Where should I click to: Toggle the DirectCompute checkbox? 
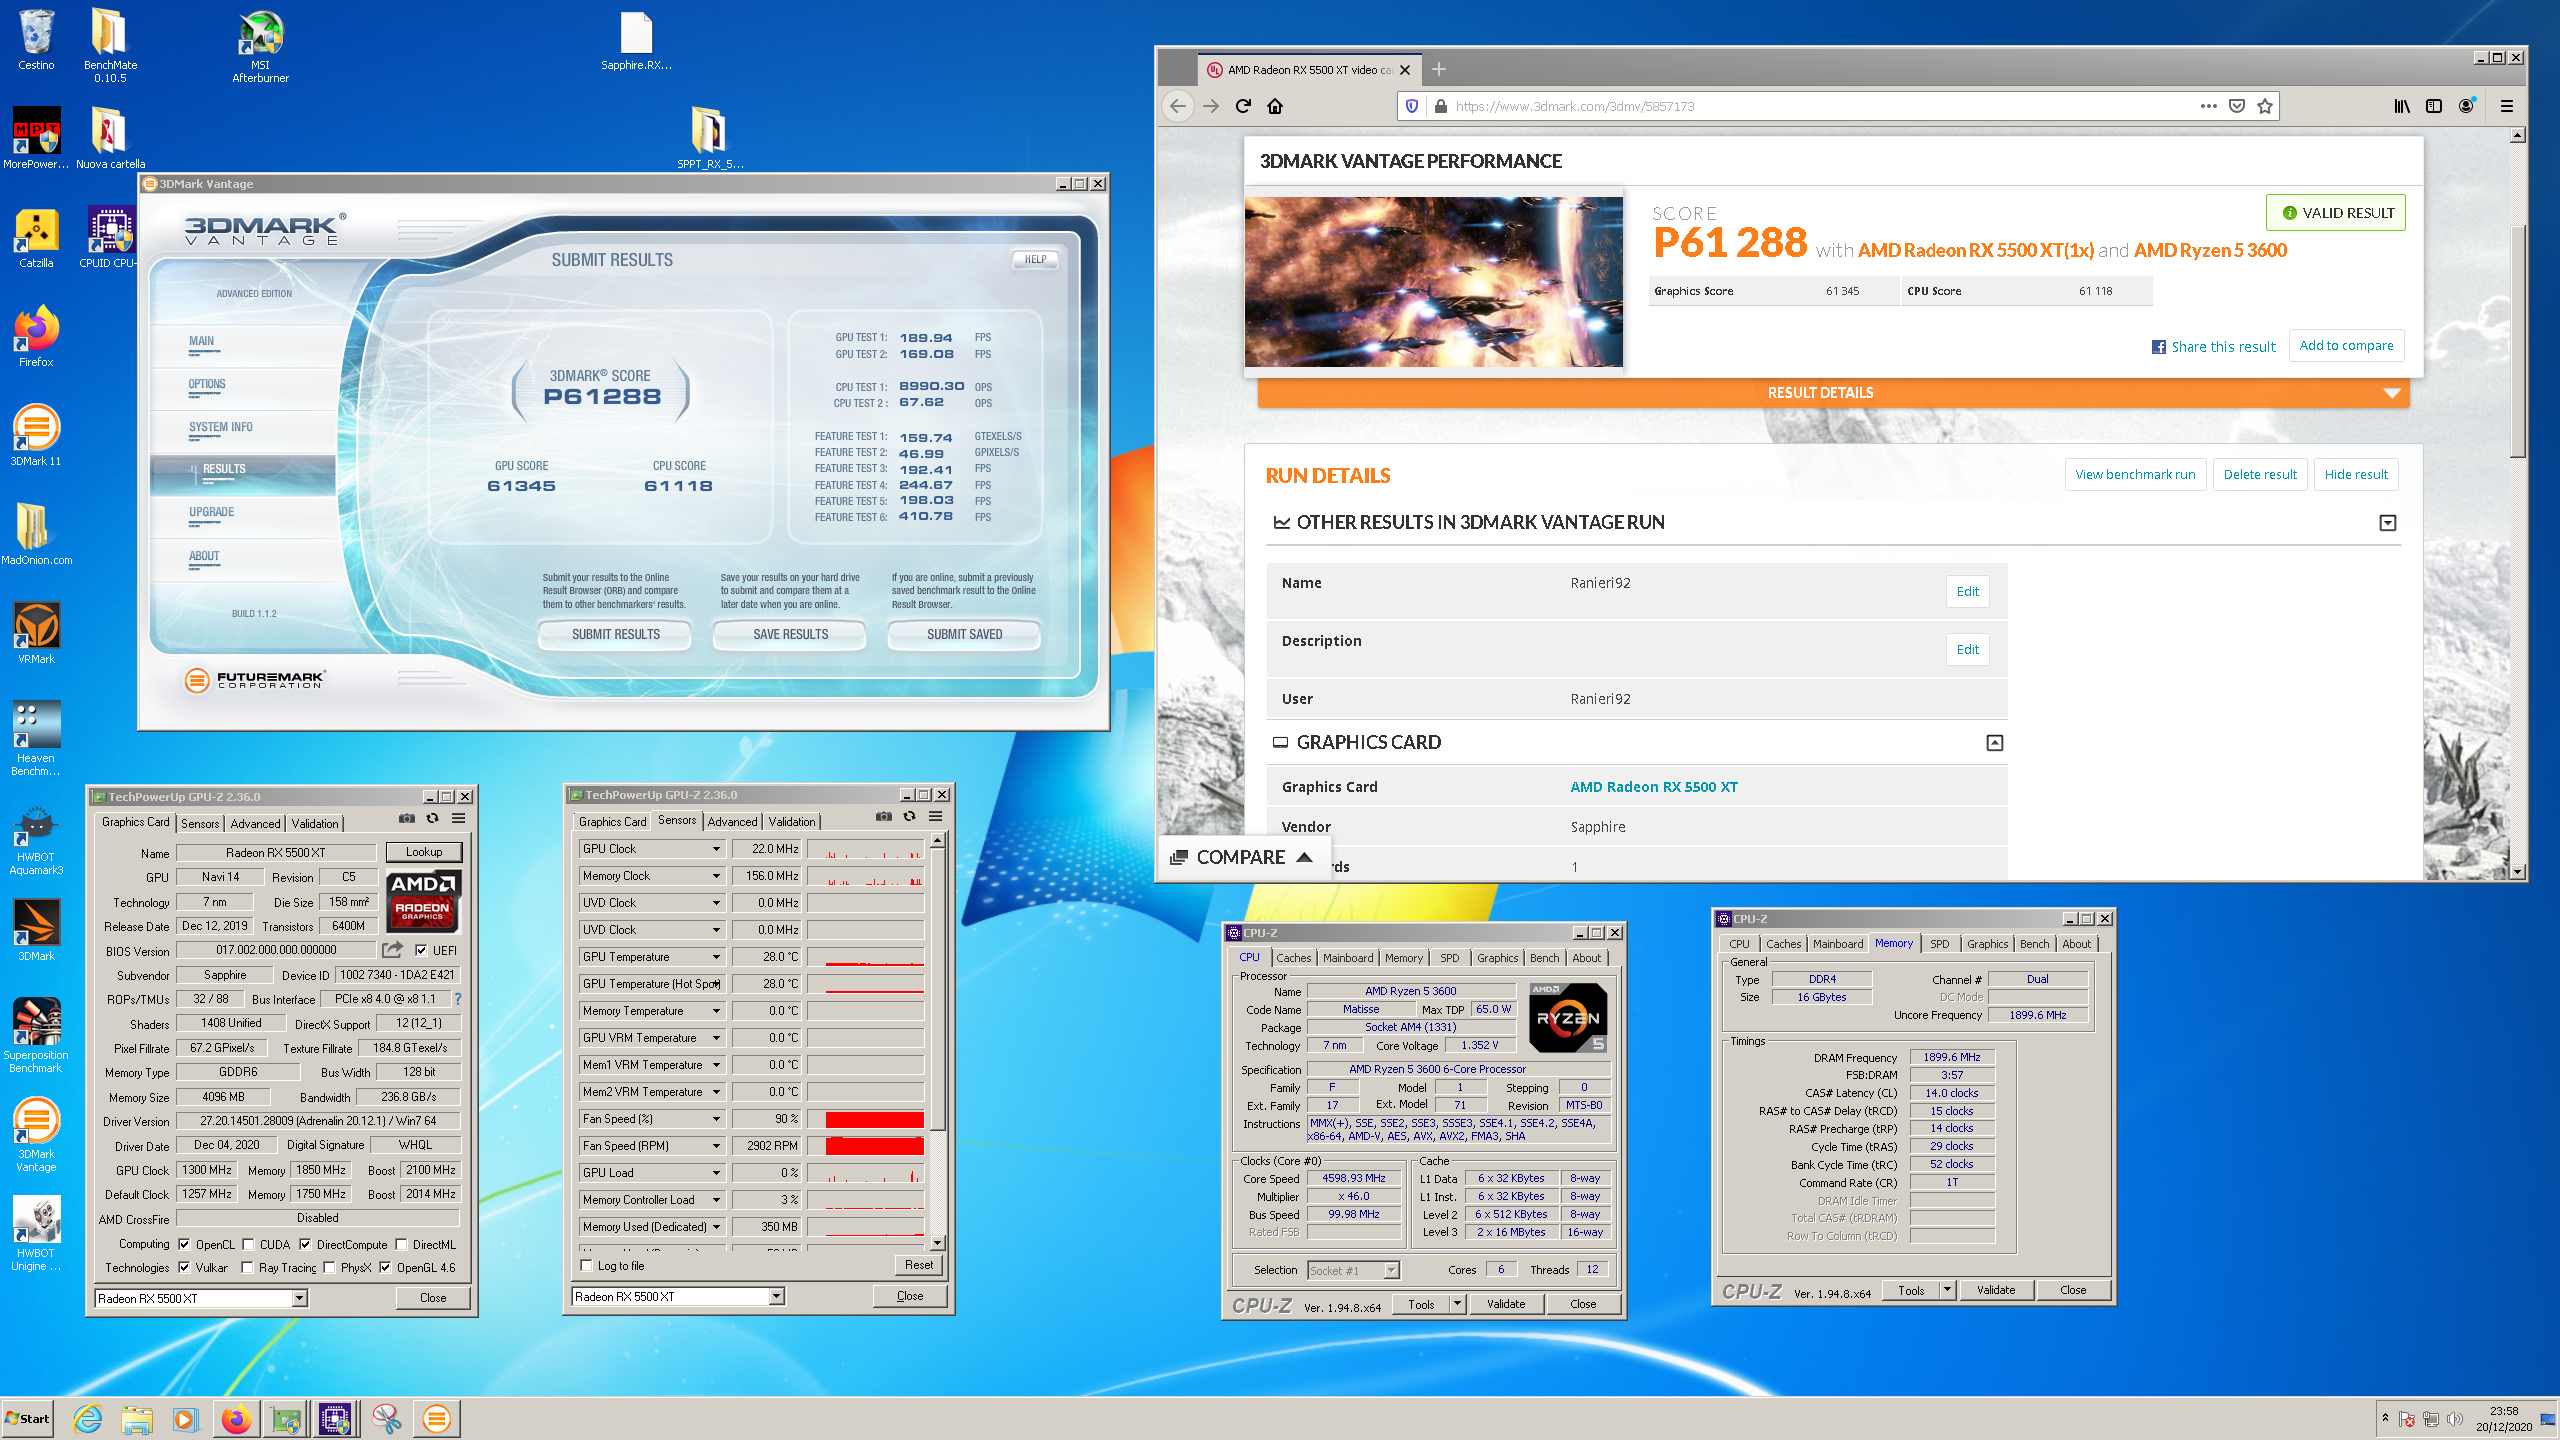(305, 1244)
